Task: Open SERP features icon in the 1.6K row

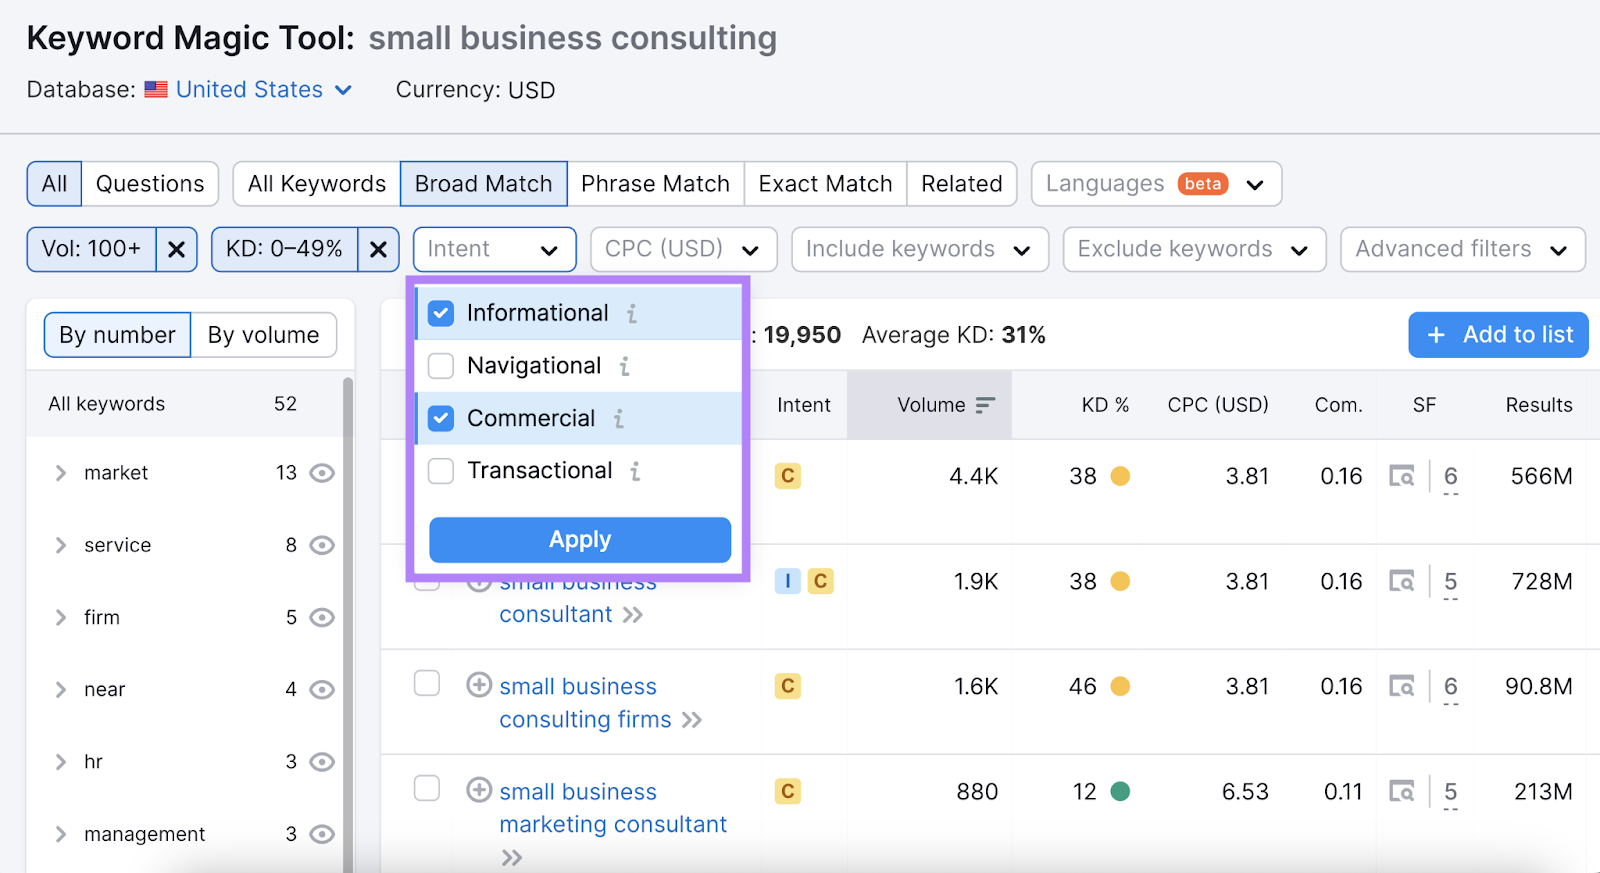Action: pyautogui.click(x=1402, y=686)
